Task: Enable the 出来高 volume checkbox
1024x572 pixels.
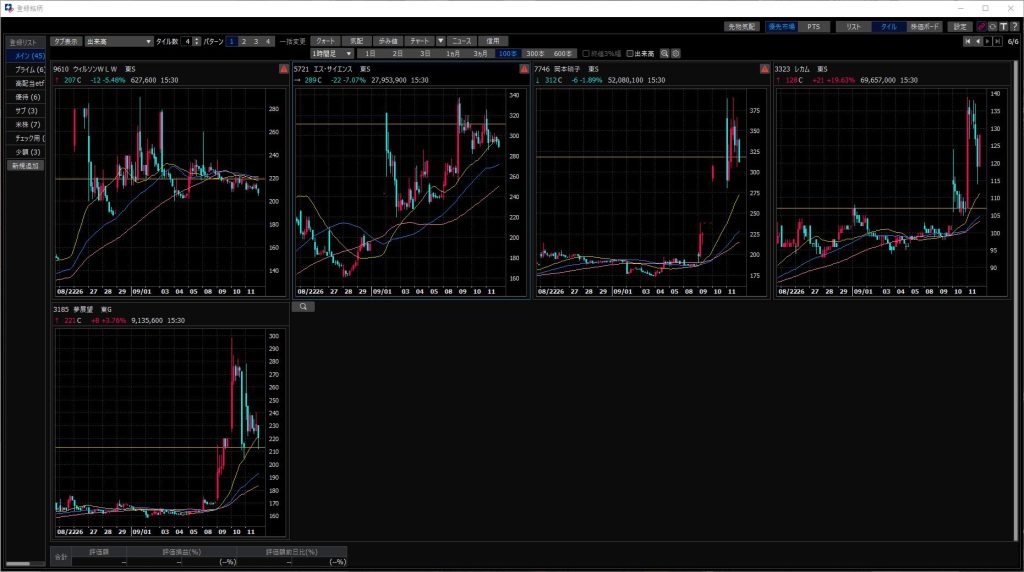Action: tap(629, 53)
